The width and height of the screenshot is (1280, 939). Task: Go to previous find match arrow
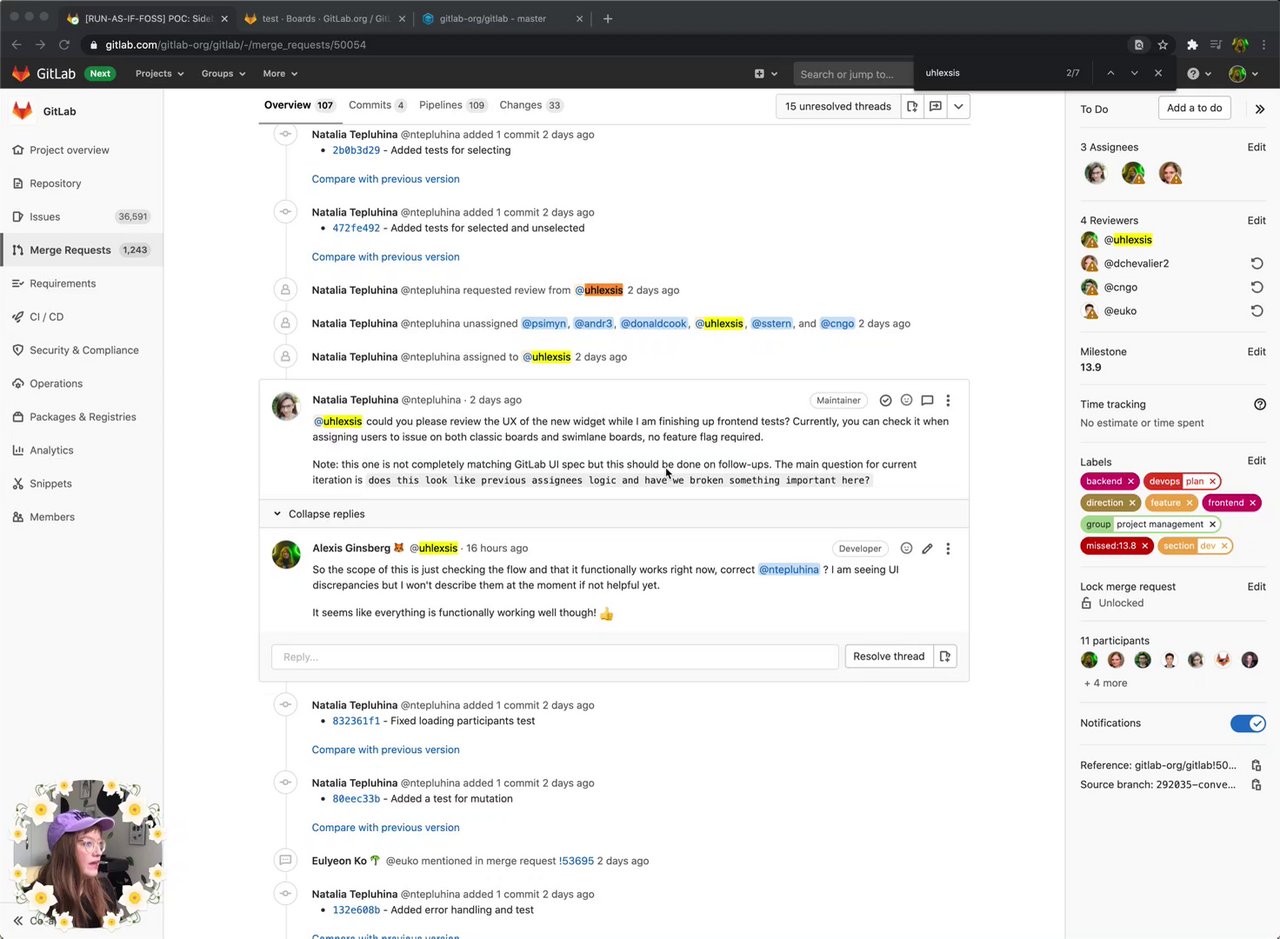1110,73
